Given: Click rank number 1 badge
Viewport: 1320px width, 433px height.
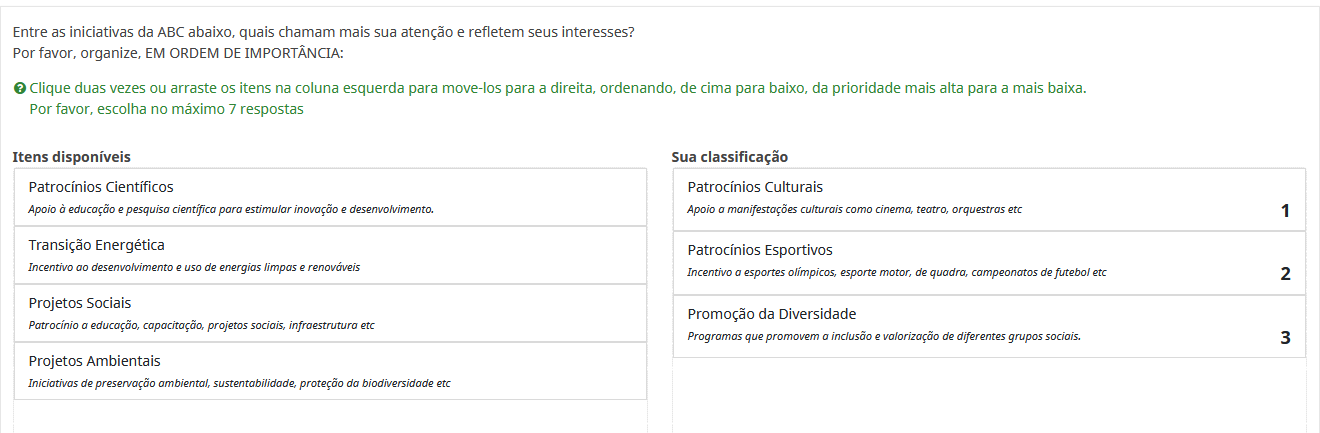Looking at the screenshot, I should click(x=1285, y=211).
